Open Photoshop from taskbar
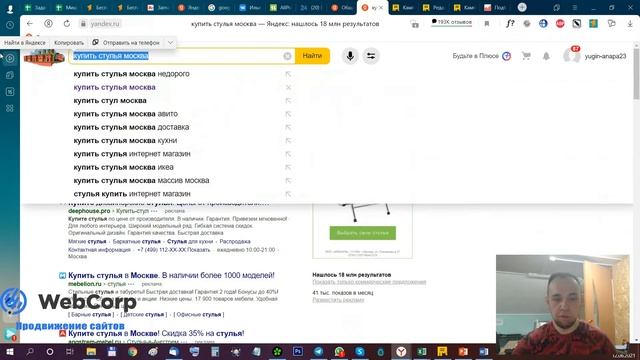 click(x=298, y=351)
